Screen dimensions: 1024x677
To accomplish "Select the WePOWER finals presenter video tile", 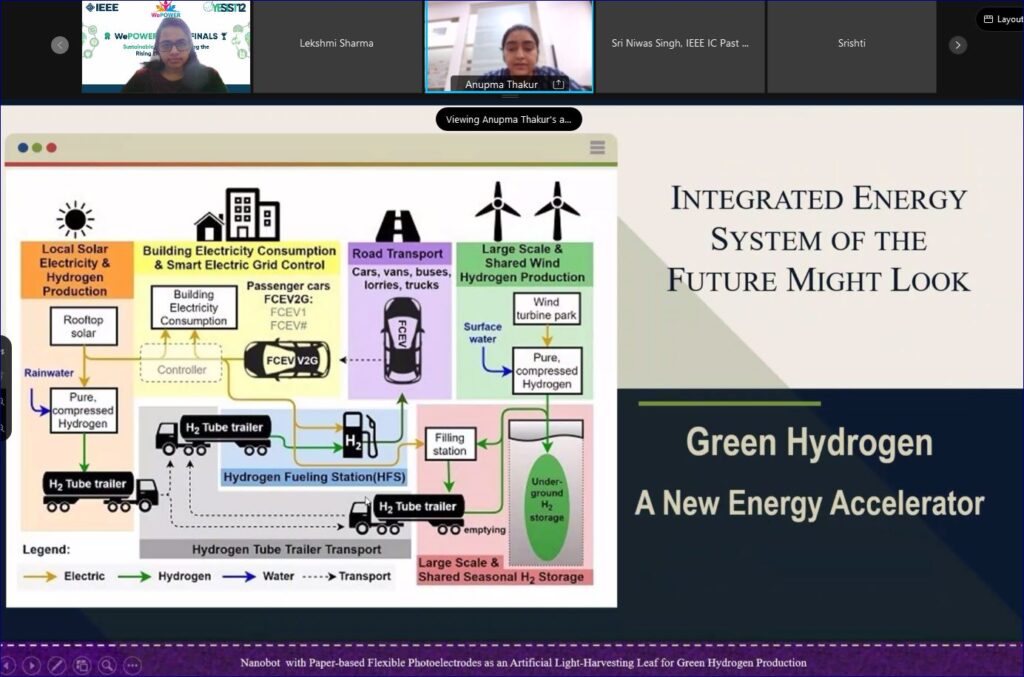I will coord(167,46).
